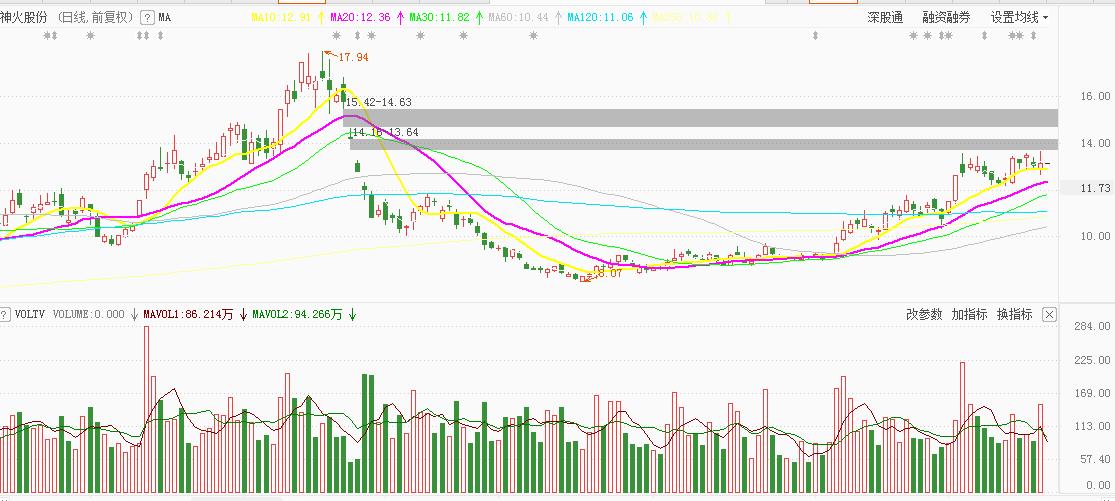Open the 设置均线 dropdown menu
The height and width of the screenshot is (501, 1115).
tap(1019, 18)
